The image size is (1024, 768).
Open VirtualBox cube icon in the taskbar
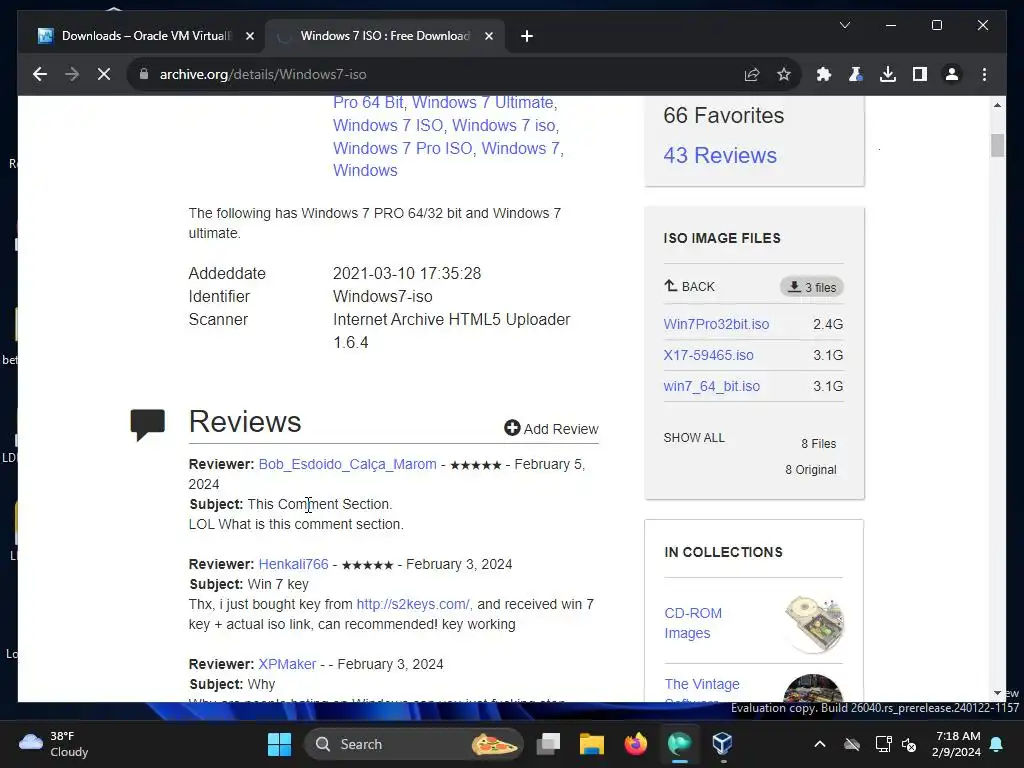click(722, 744)
